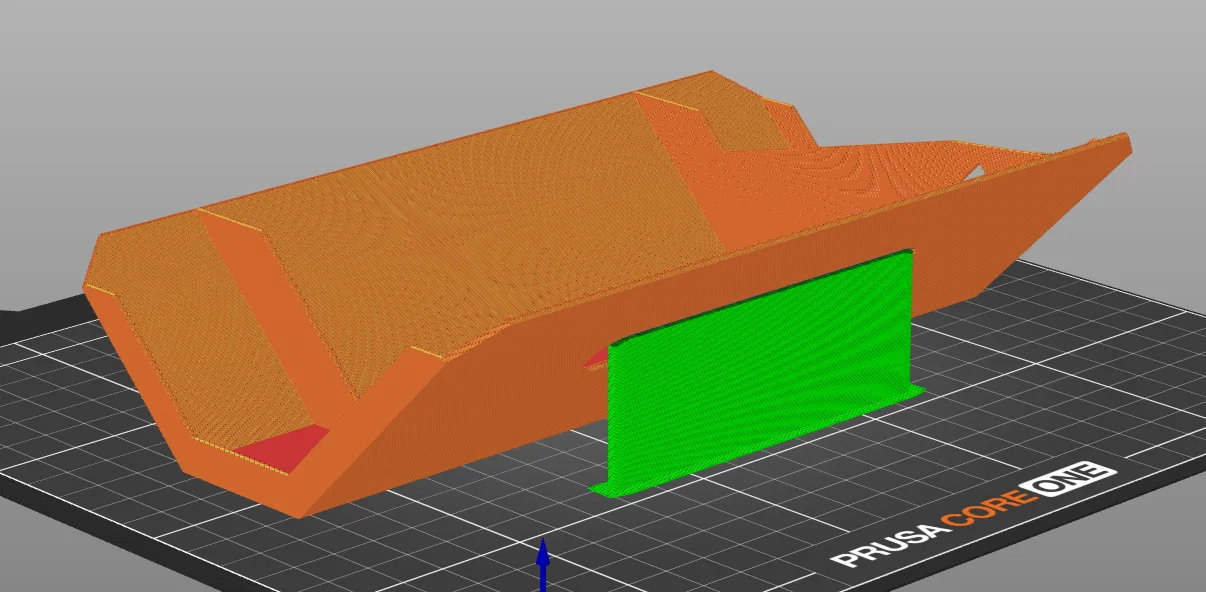Click the red bottom face inside model
Screen dimensions: 1206x592
(285, 449)
